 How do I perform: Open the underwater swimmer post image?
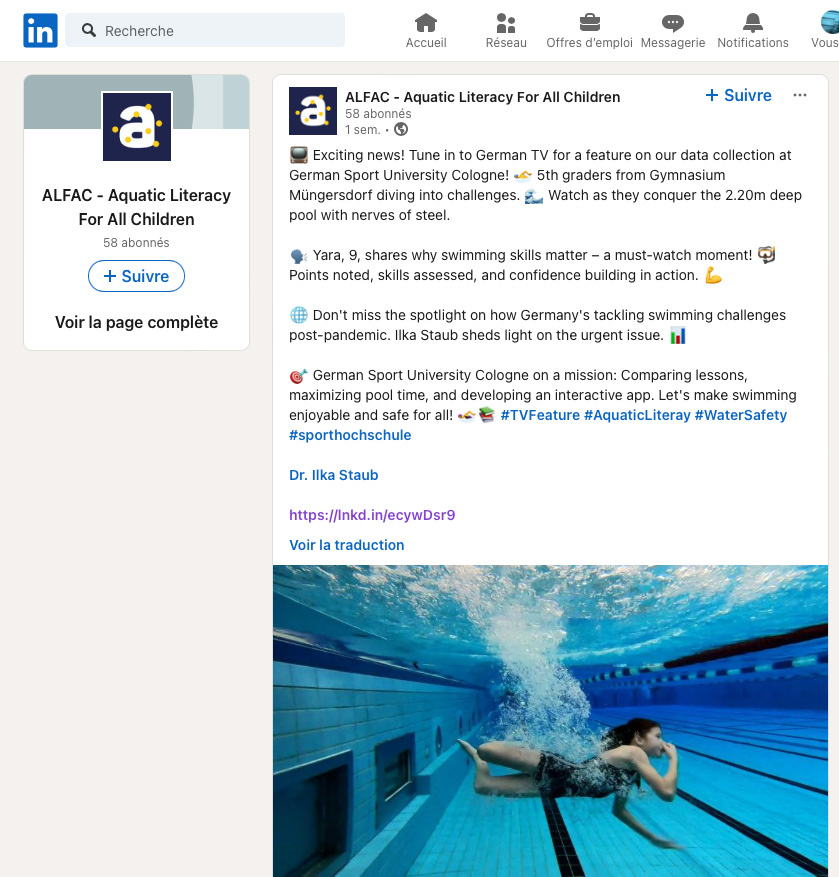(550, 720)
